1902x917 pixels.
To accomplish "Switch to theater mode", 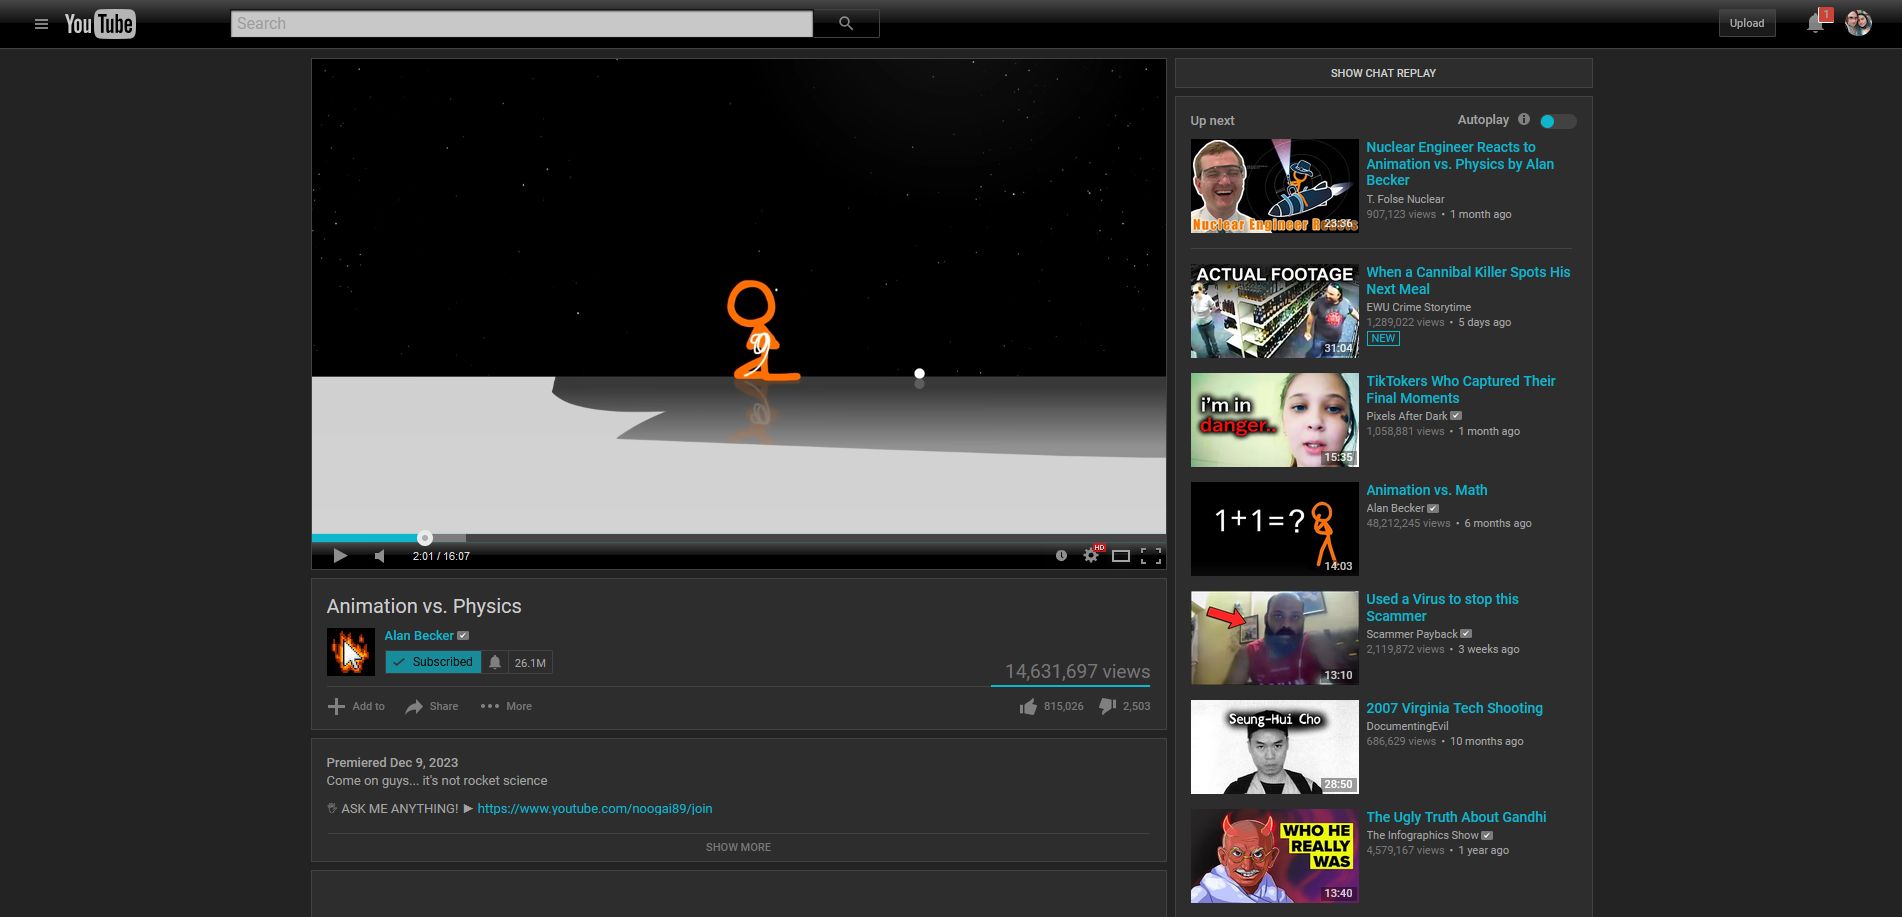I will (x=1121, y=556).
